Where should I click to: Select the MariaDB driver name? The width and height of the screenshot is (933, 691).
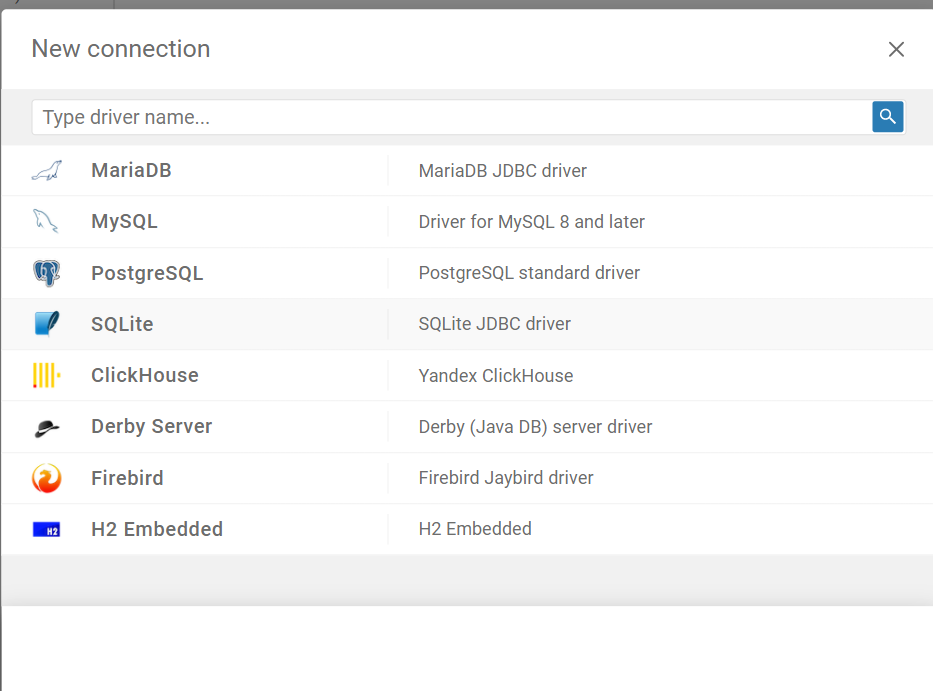pos(132,171)
